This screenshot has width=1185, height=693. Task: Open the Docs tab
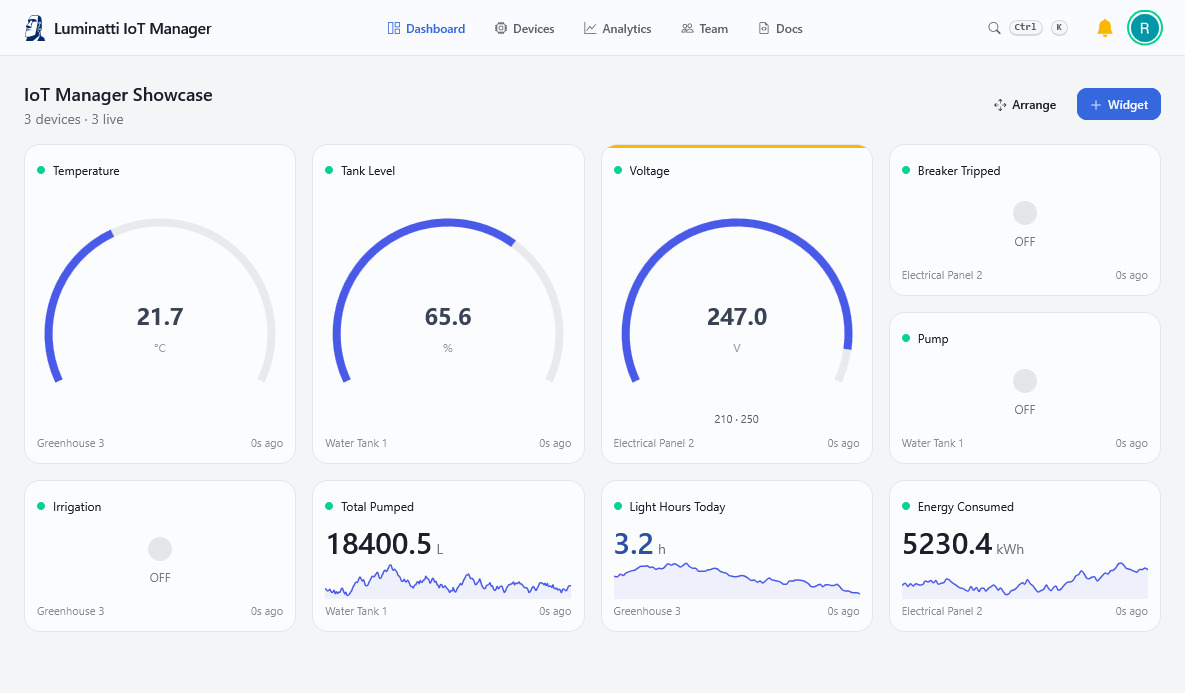pos(780,28)
